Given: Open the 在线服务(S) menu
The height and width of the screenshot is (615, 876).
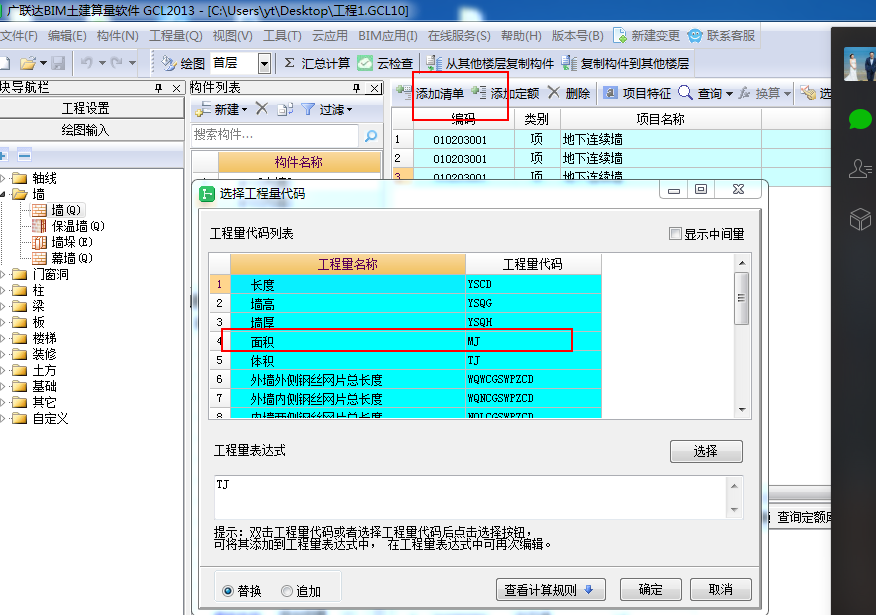Looking at the screenshot, I should (459, 36).
